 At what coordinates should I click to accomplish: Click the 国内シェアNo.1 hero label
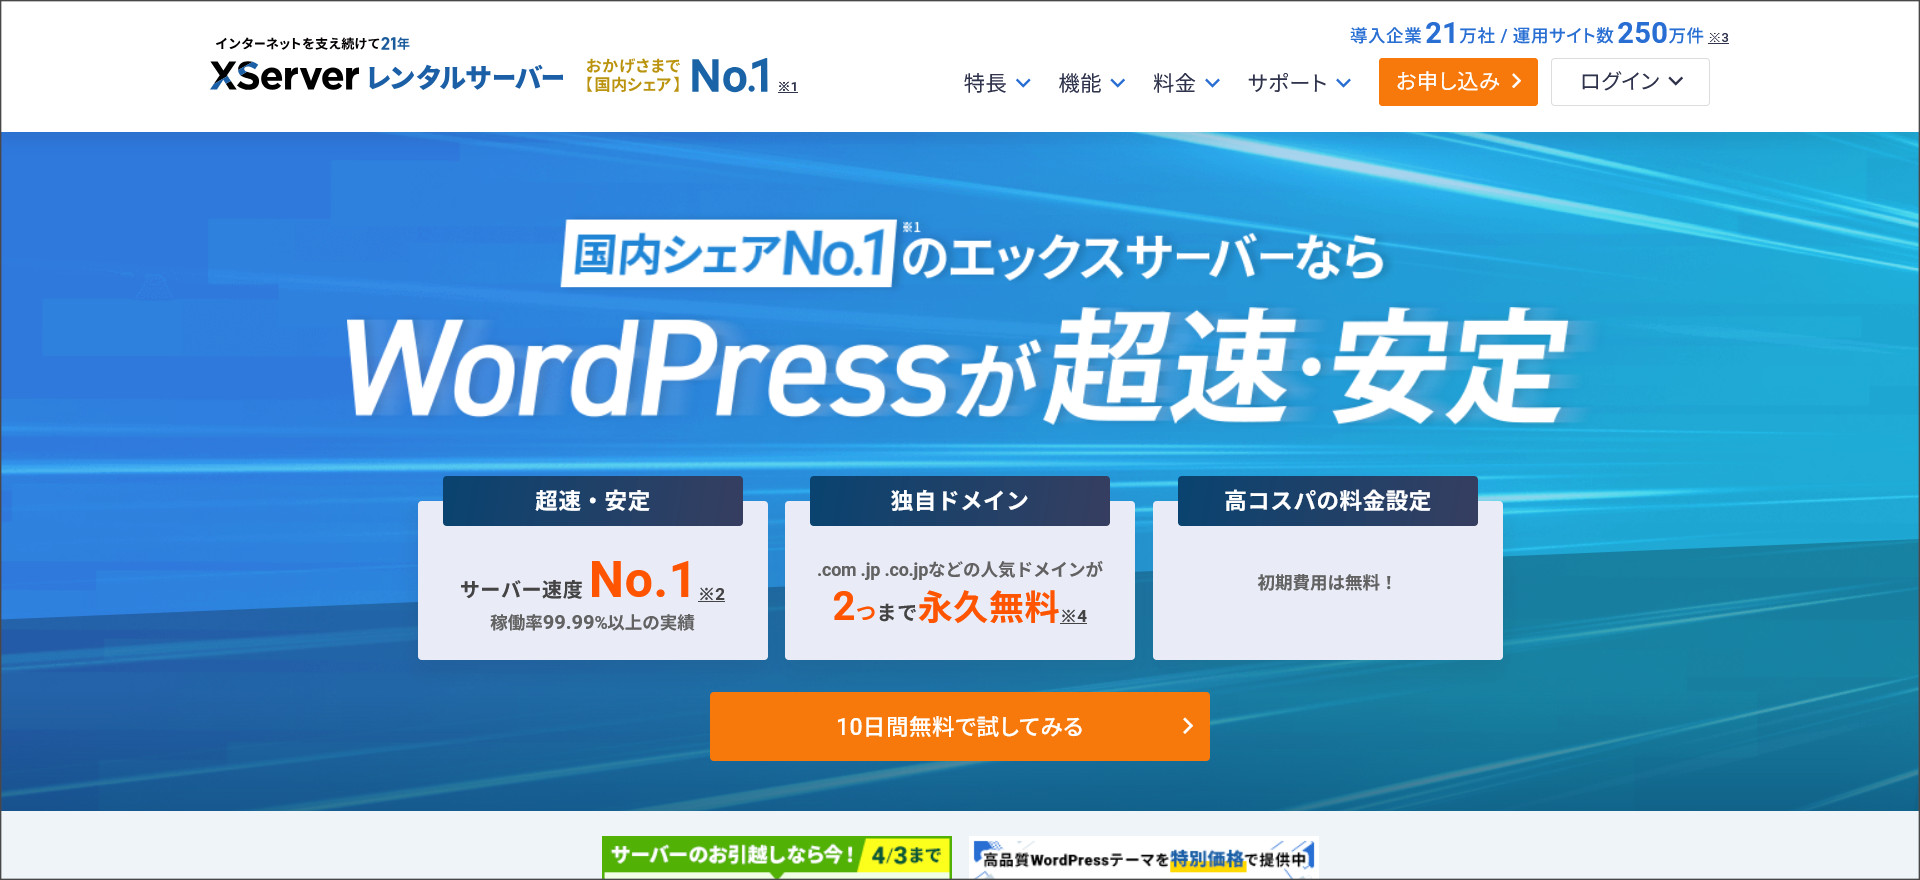click(729, 253)
